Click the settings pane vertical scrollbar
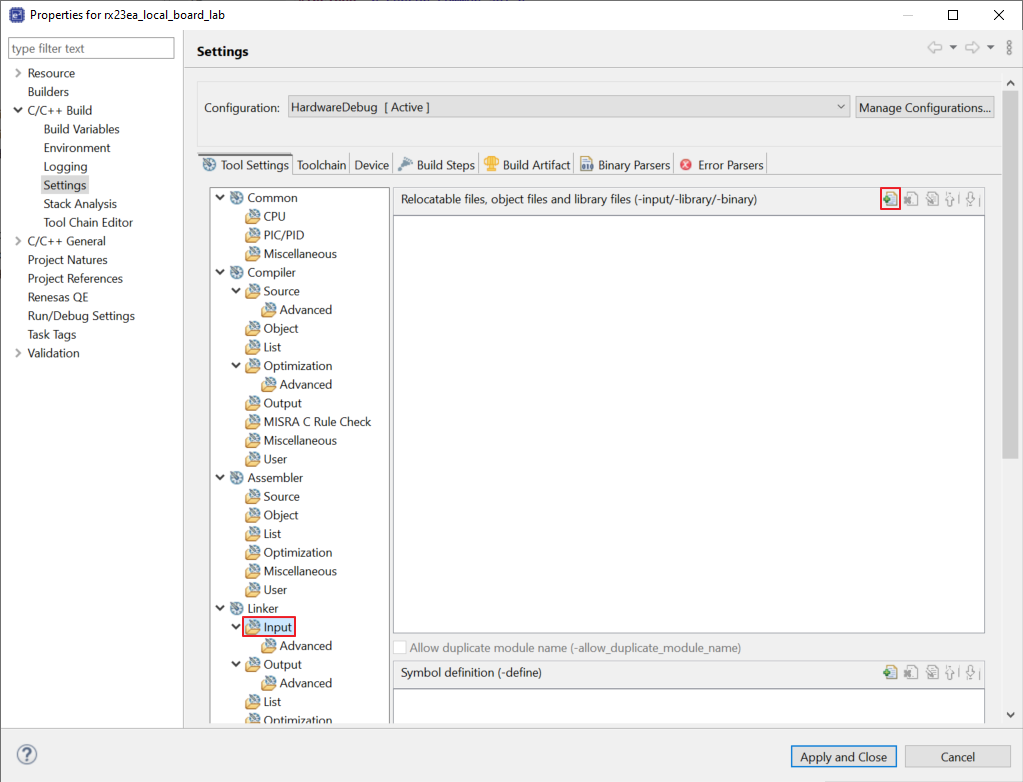Viewport: 1023px width, 782px height. [x=1010, y=274]
